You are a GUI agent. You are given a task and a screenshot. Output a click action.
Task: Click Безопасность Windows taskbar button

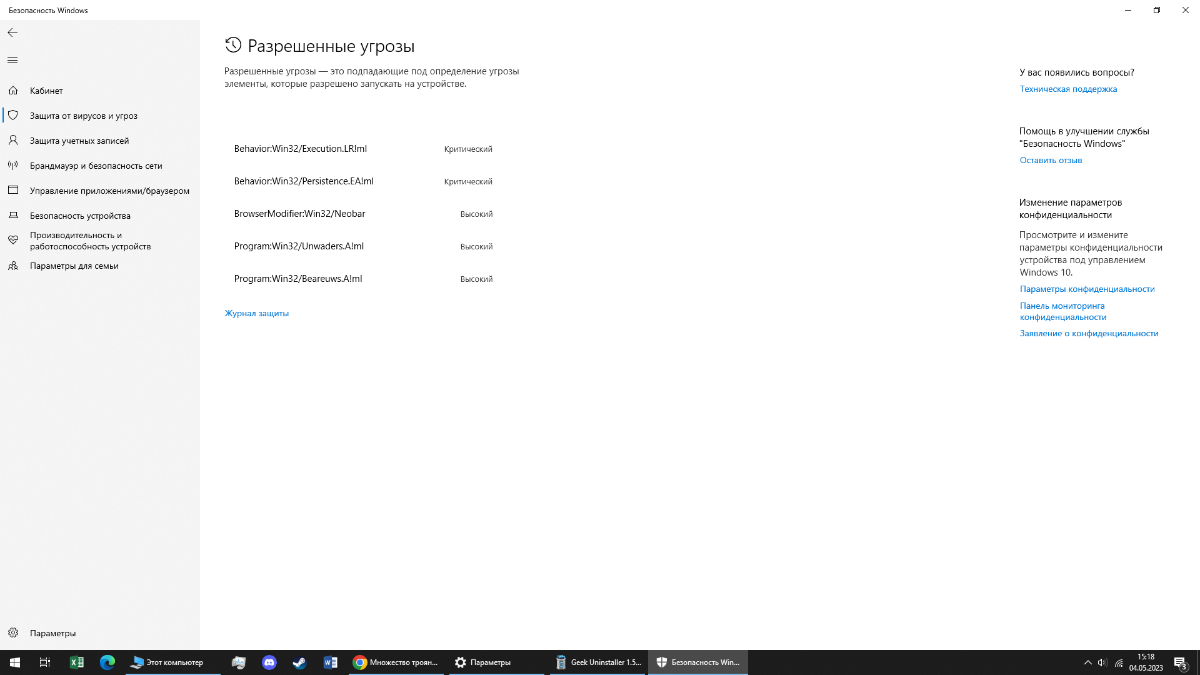click(698, 662)
